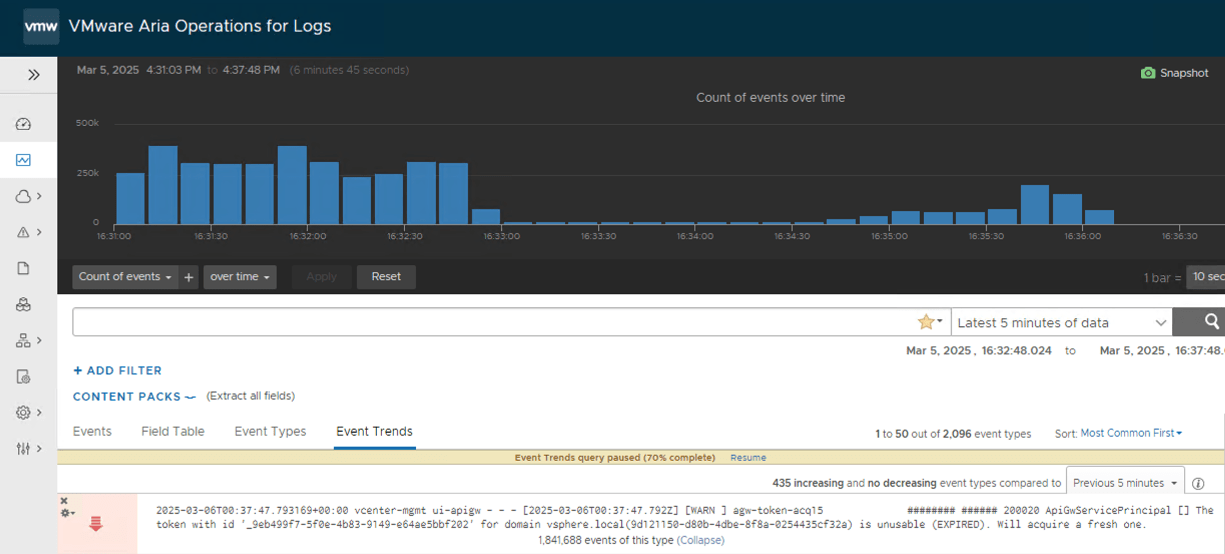Screen dimensions: 1225x554
Task: Switch to the Event Types tab
Action: coord(270,431)
